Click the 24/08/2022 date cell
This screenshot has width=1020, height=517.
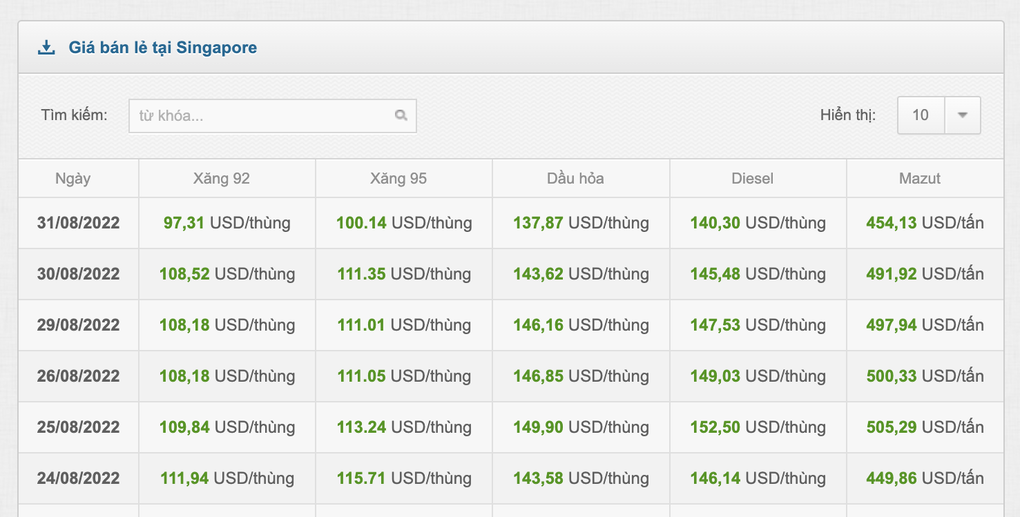[x=79, y=478]
